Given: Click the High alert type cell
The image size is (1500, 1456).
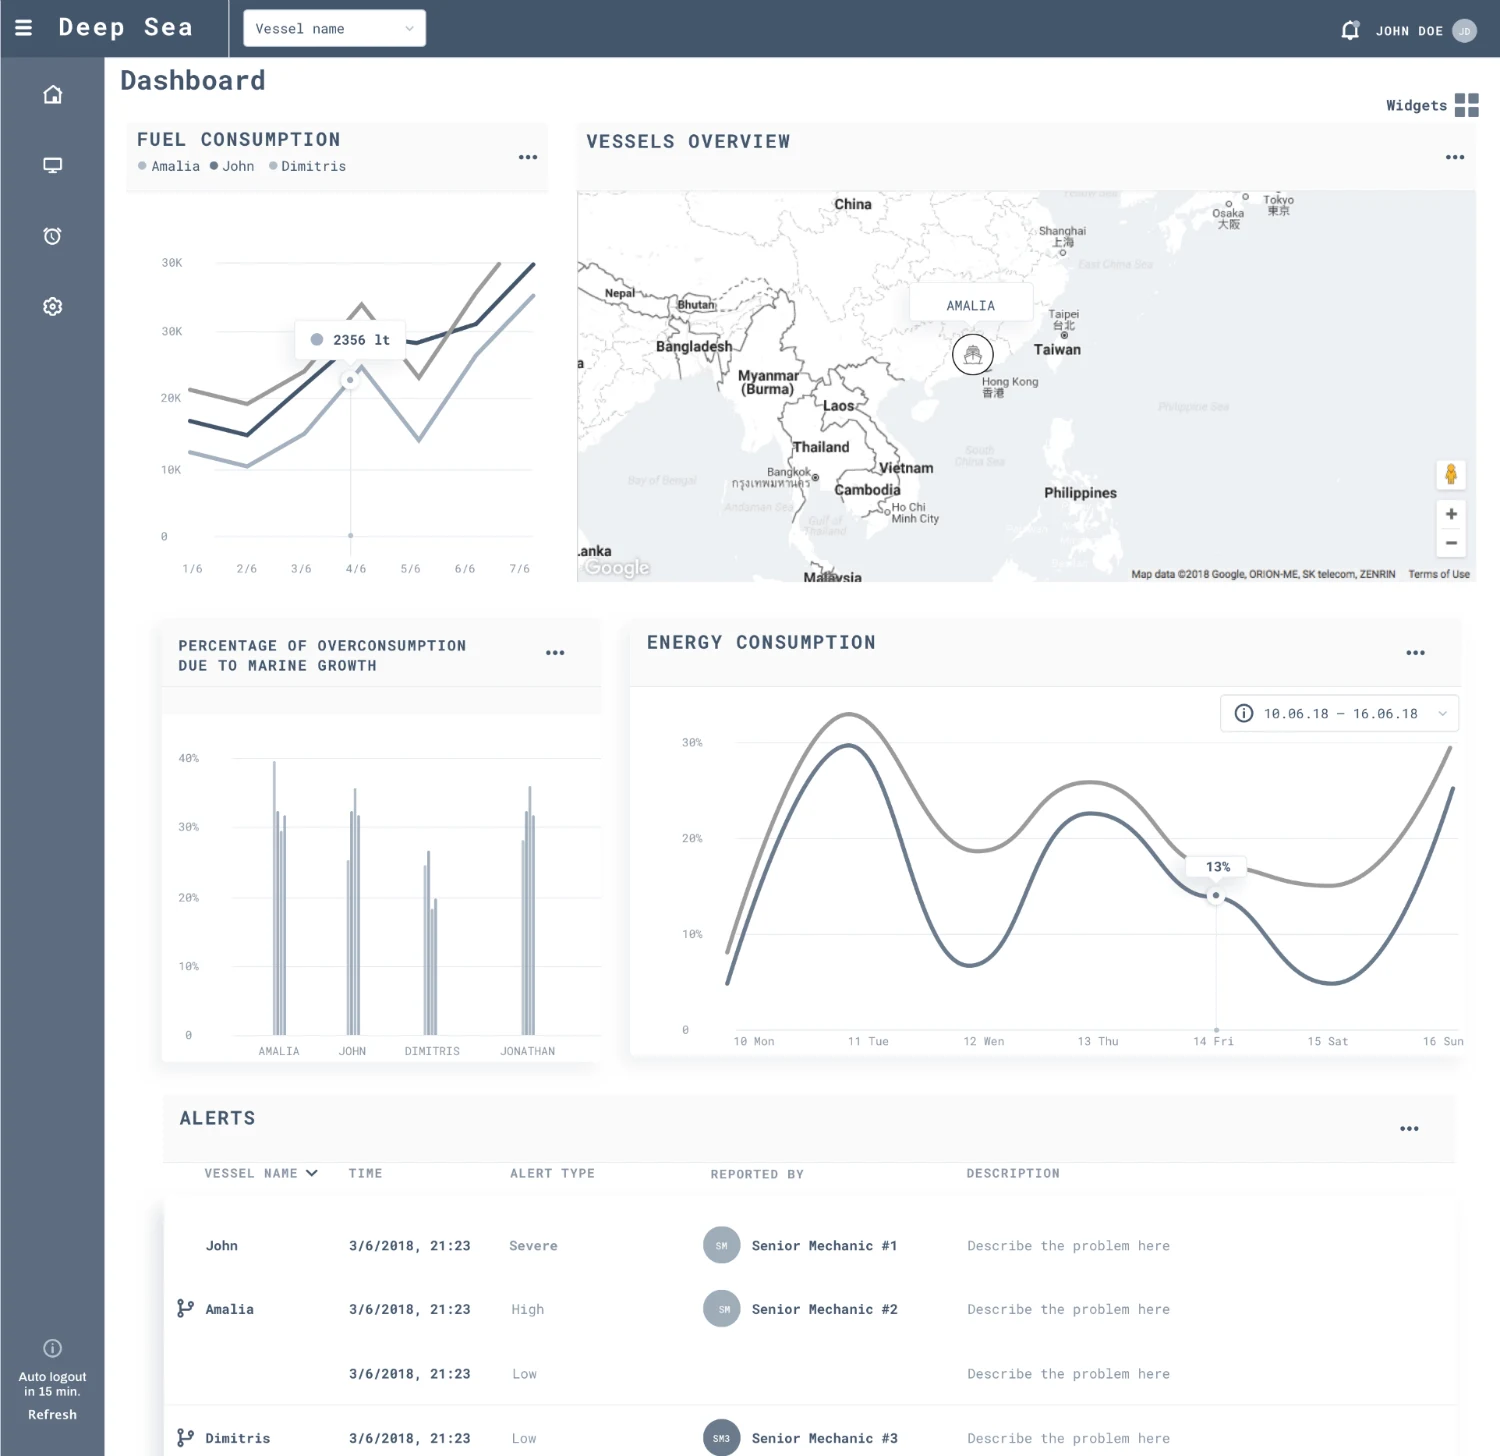Looking at the screenshot, I should (527, 1309).
